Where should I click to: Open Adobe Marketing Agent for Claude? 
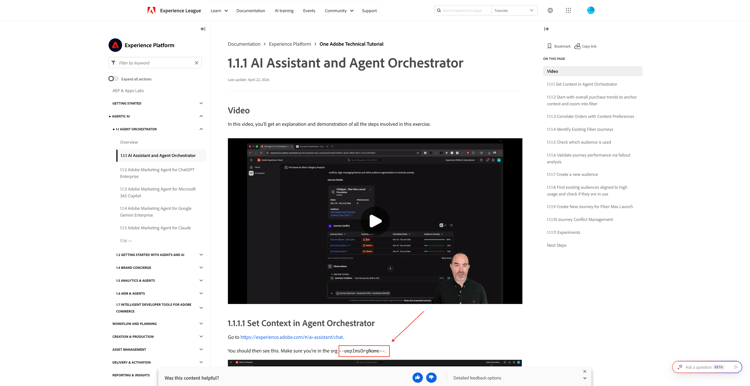(x=155, y=228)
